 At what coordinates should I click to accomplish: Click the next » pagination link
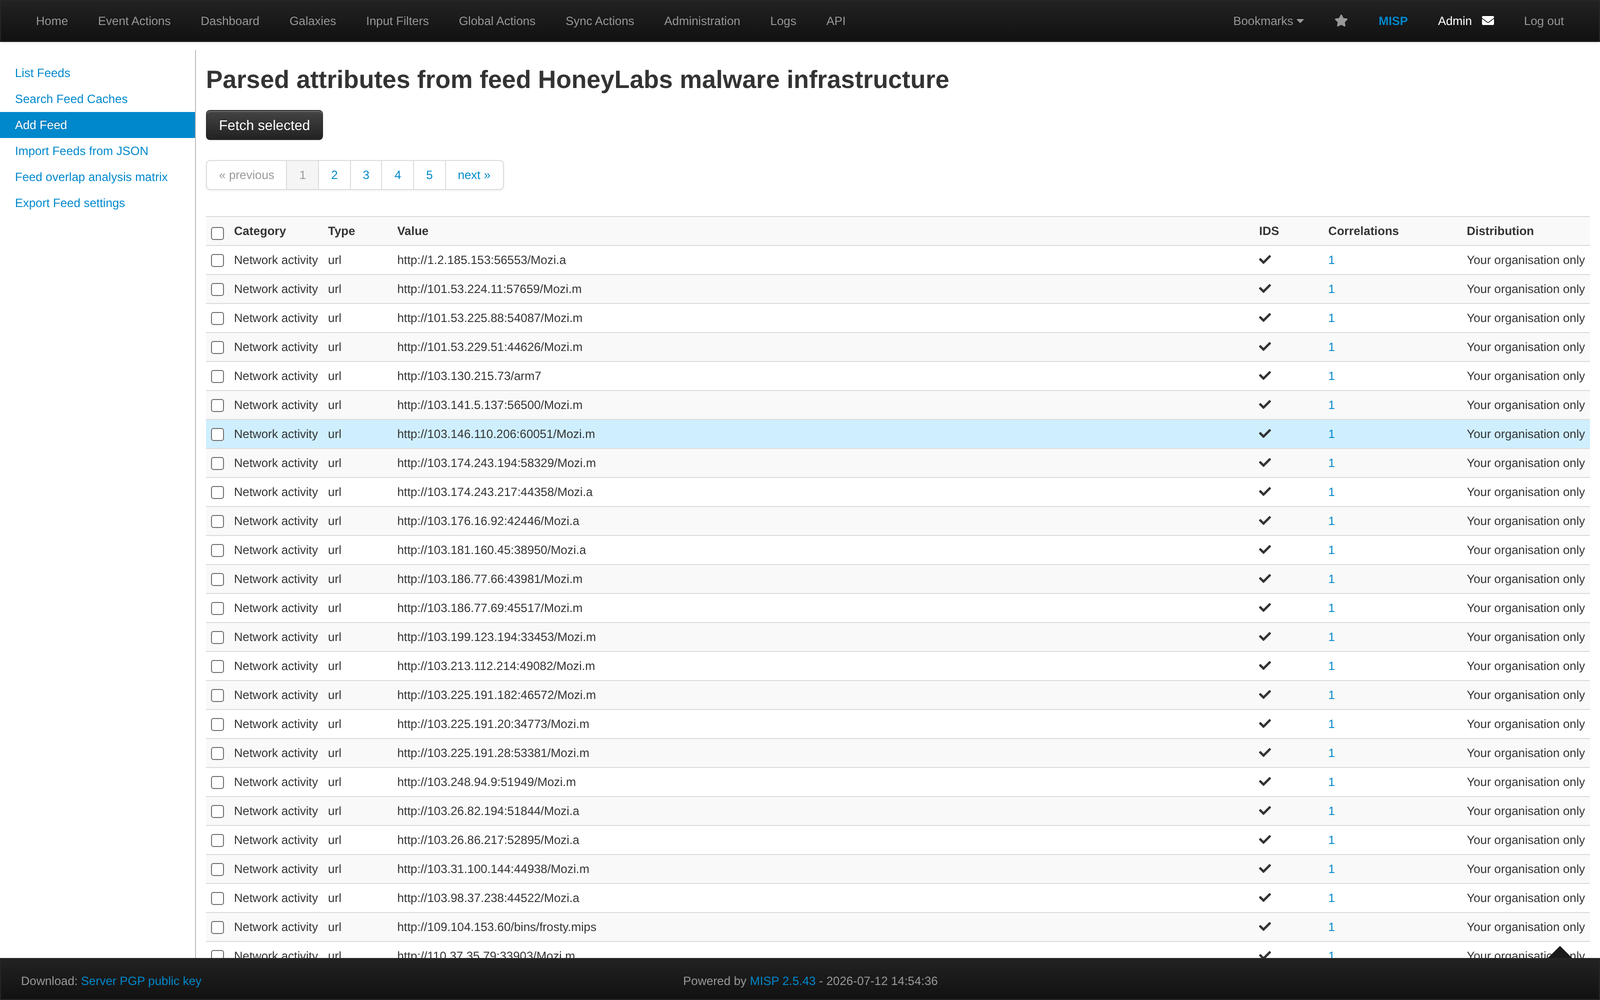(474, 175)
